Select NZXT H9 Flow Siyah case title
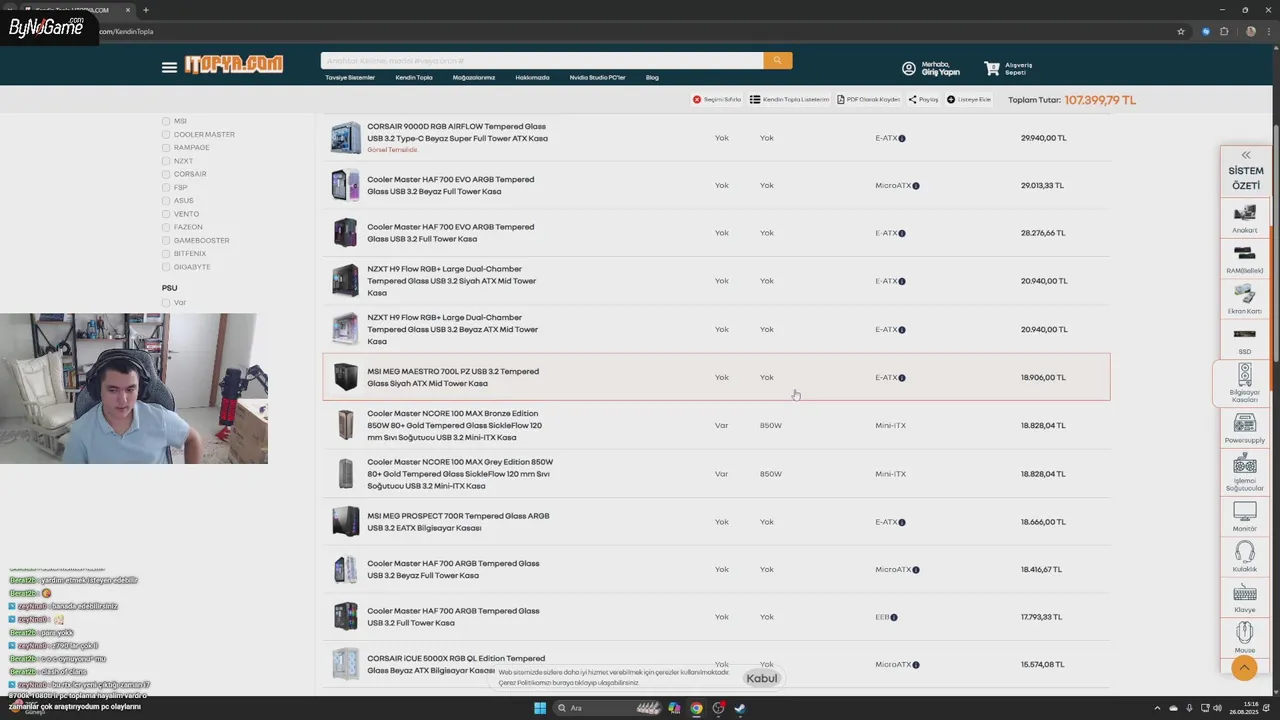 [x=452, y=281]
